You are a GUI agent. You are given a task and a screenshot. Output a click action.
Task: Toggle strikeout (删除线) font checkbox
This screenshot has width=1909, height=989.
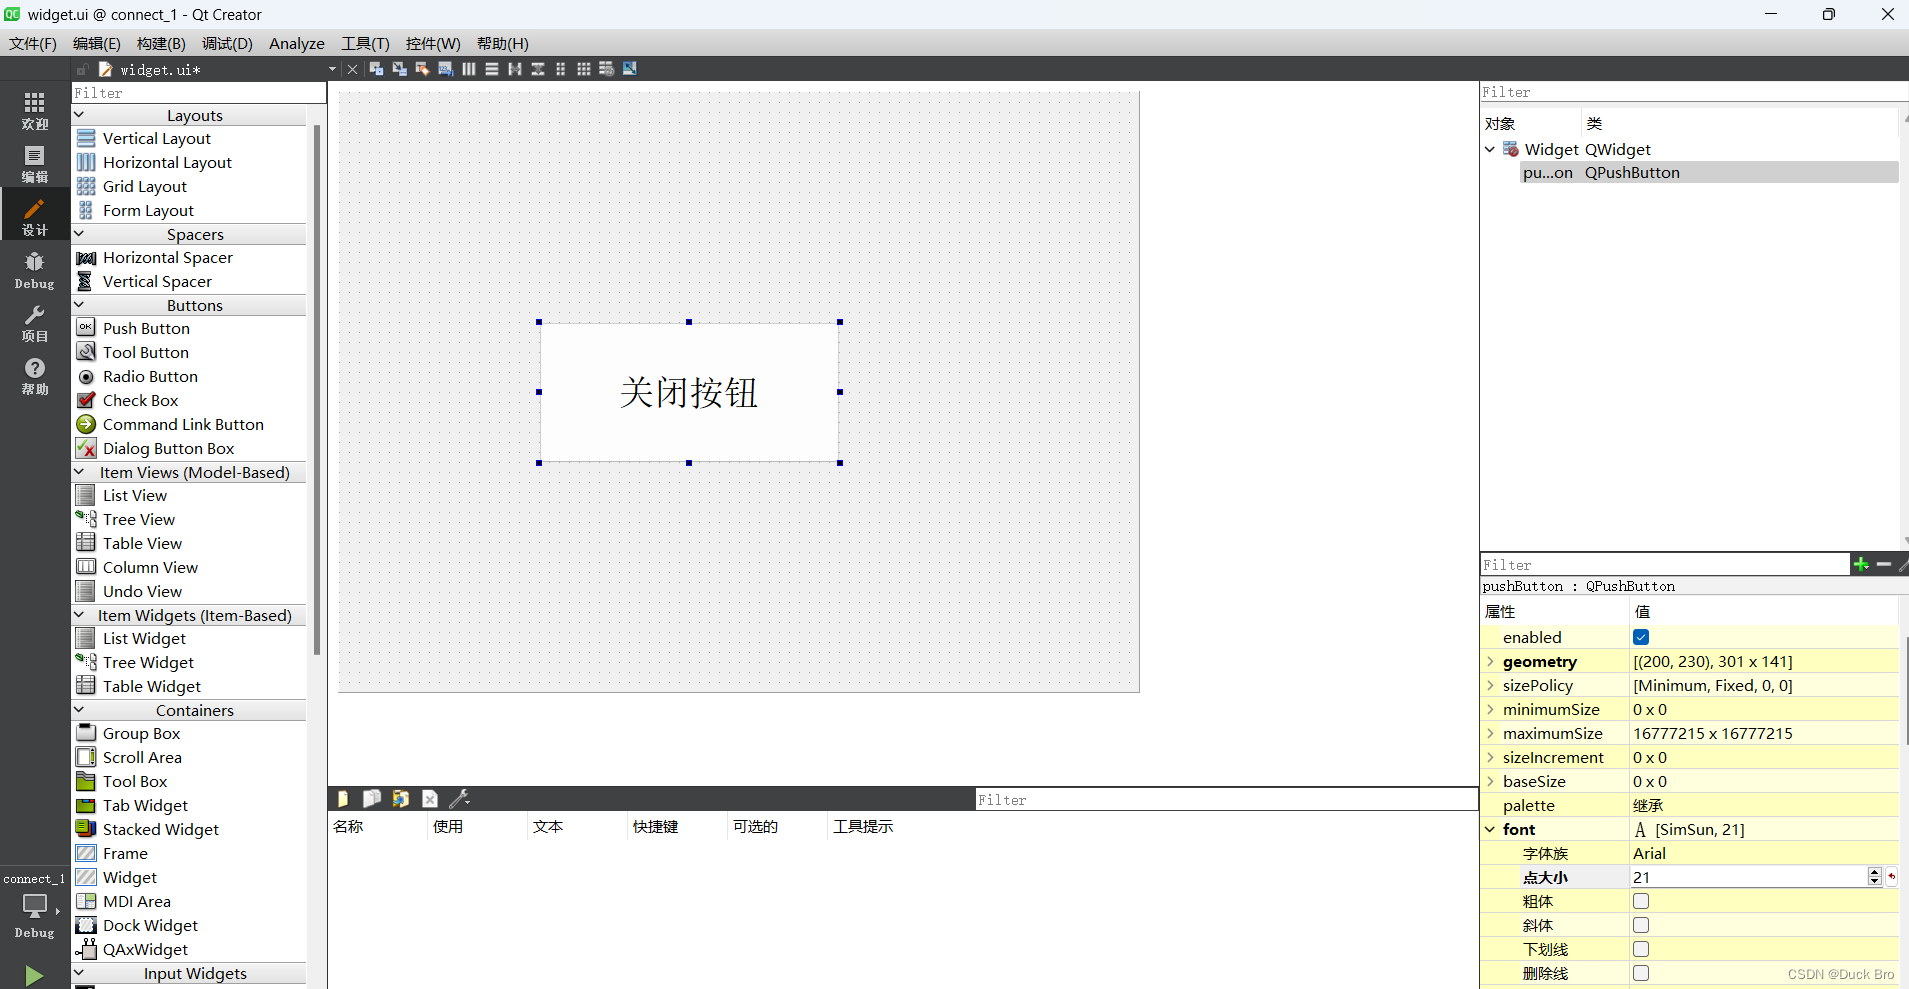[x=1641, y=973]
